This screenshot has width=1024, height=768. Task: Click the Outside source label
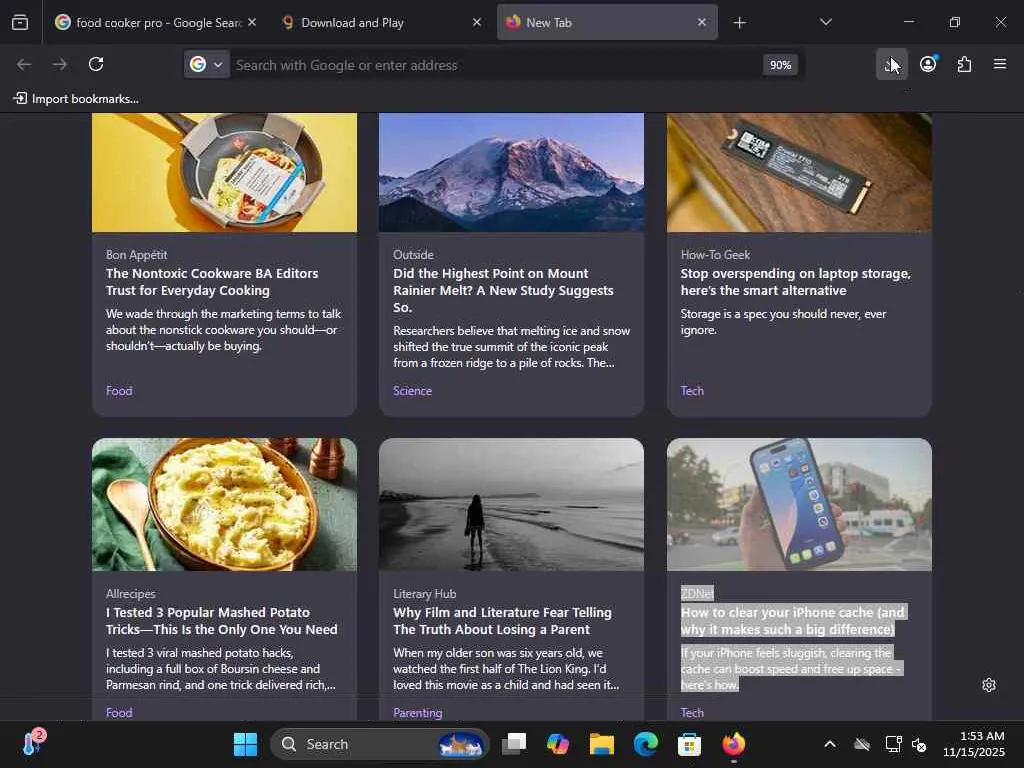pos(413,255)
